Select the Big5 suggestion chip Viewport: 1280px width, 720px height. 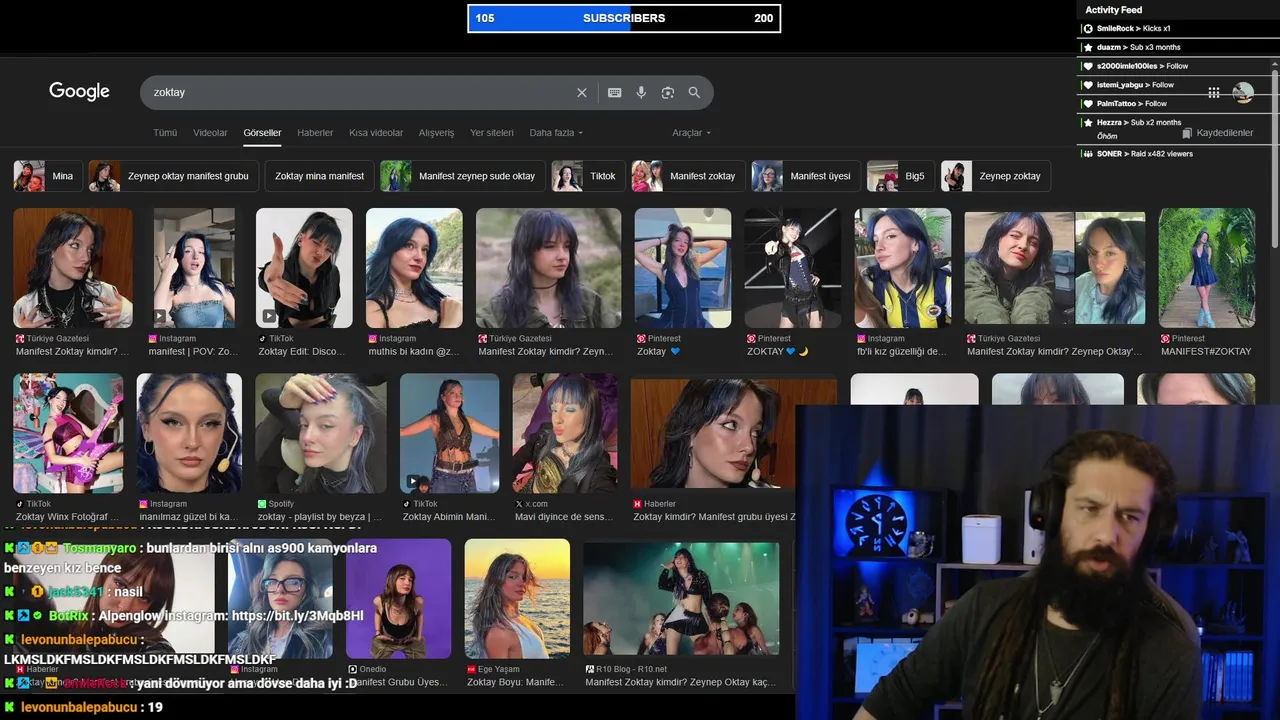[901, 176]
